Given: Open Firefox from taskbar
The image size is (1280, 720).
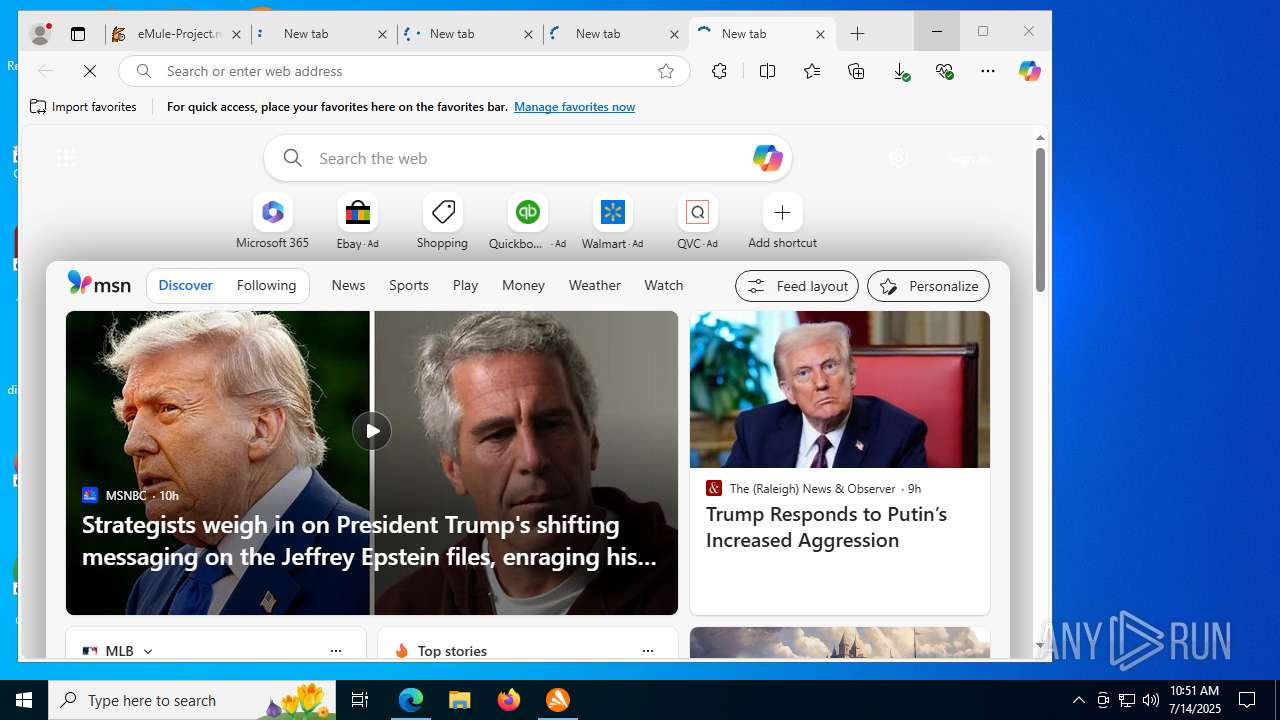Looking at the screenshot, I should [509, 700].
